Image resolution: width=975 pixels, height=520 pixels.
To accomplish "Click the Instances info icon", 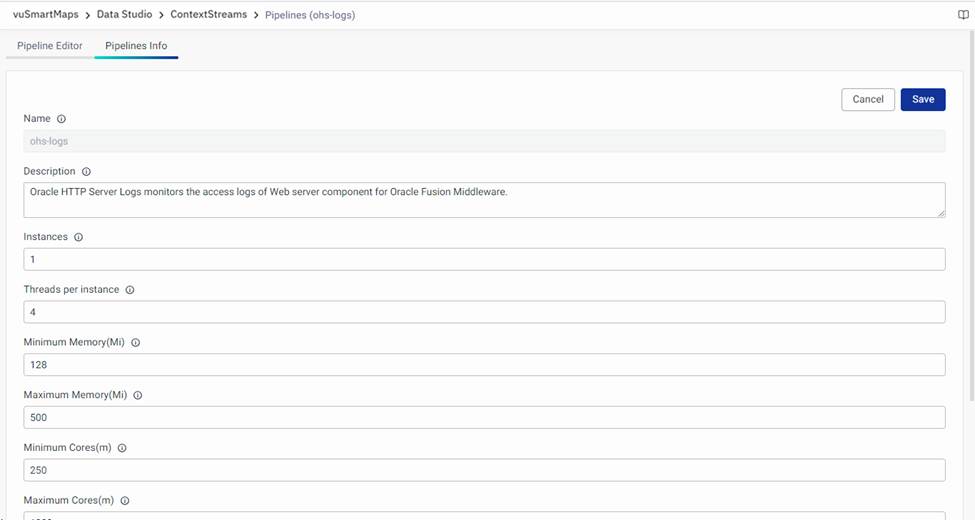I will (78, 238).
